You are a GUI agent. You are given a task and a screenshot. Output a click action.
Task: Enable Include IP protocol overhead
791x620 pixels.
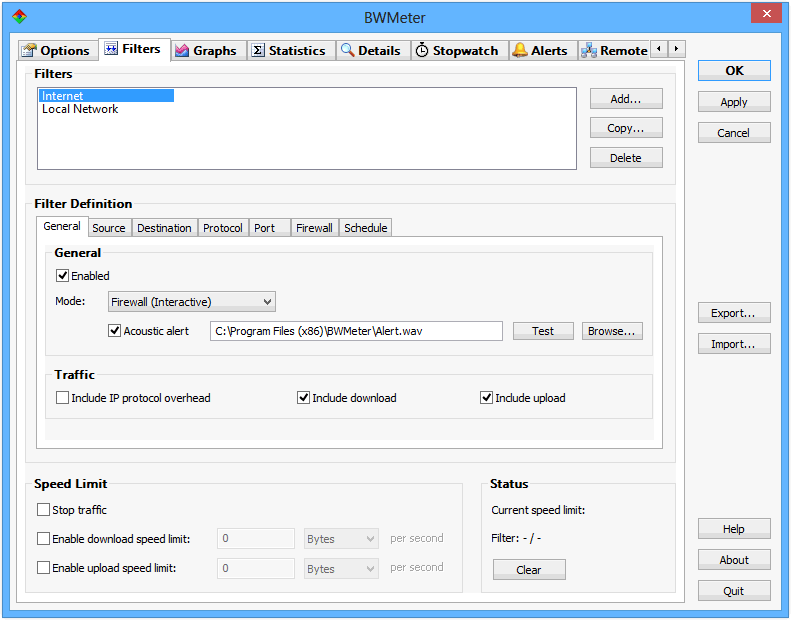click(62, 398)
